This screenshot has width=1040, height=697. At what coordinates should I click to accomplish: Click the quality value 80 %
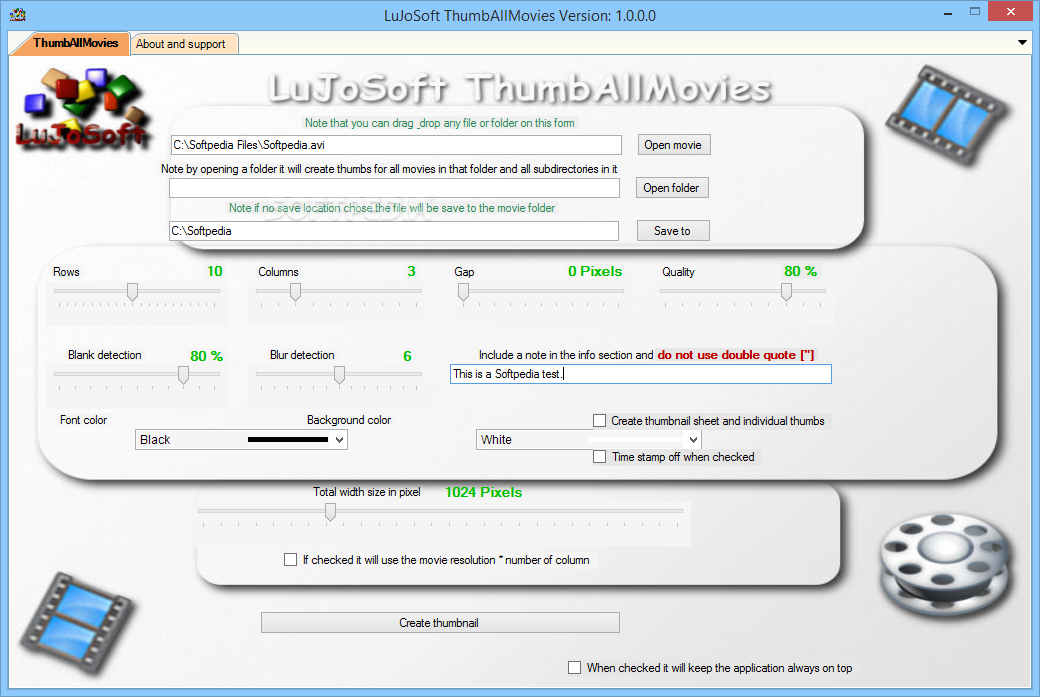tap(800, 271)
